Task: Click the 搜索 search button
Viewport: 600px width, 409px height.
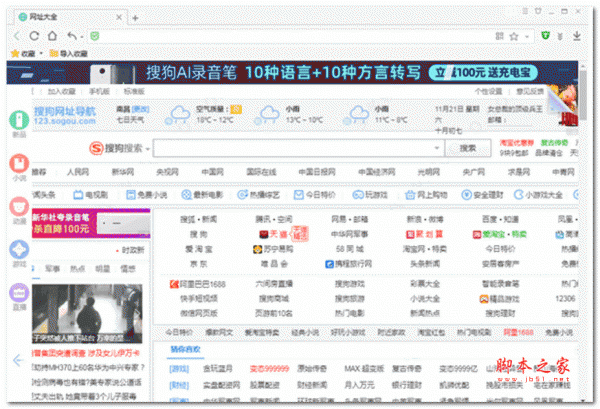Action: point(468,148)
